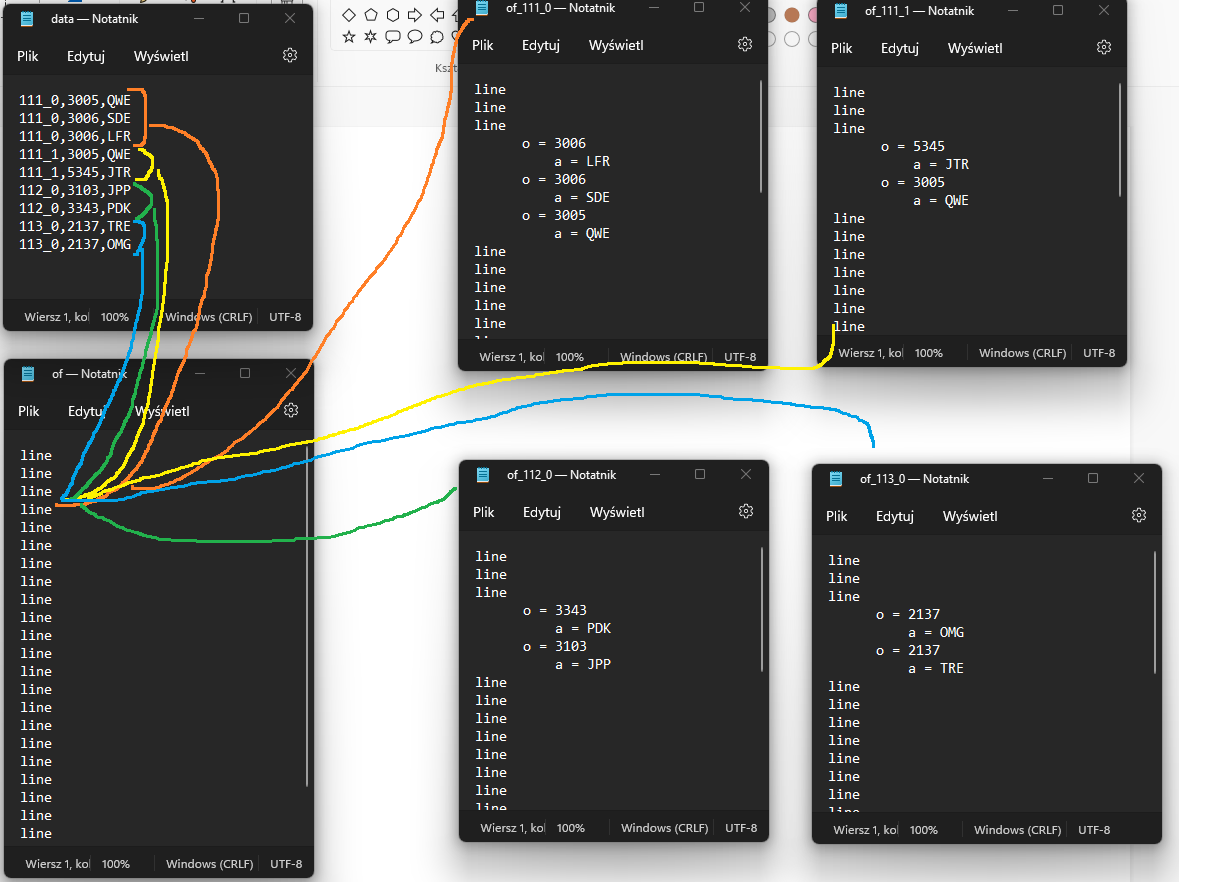1228x882 pixels.
Task: Click the notepad icon in data title bar
Action: coord(28,18)
